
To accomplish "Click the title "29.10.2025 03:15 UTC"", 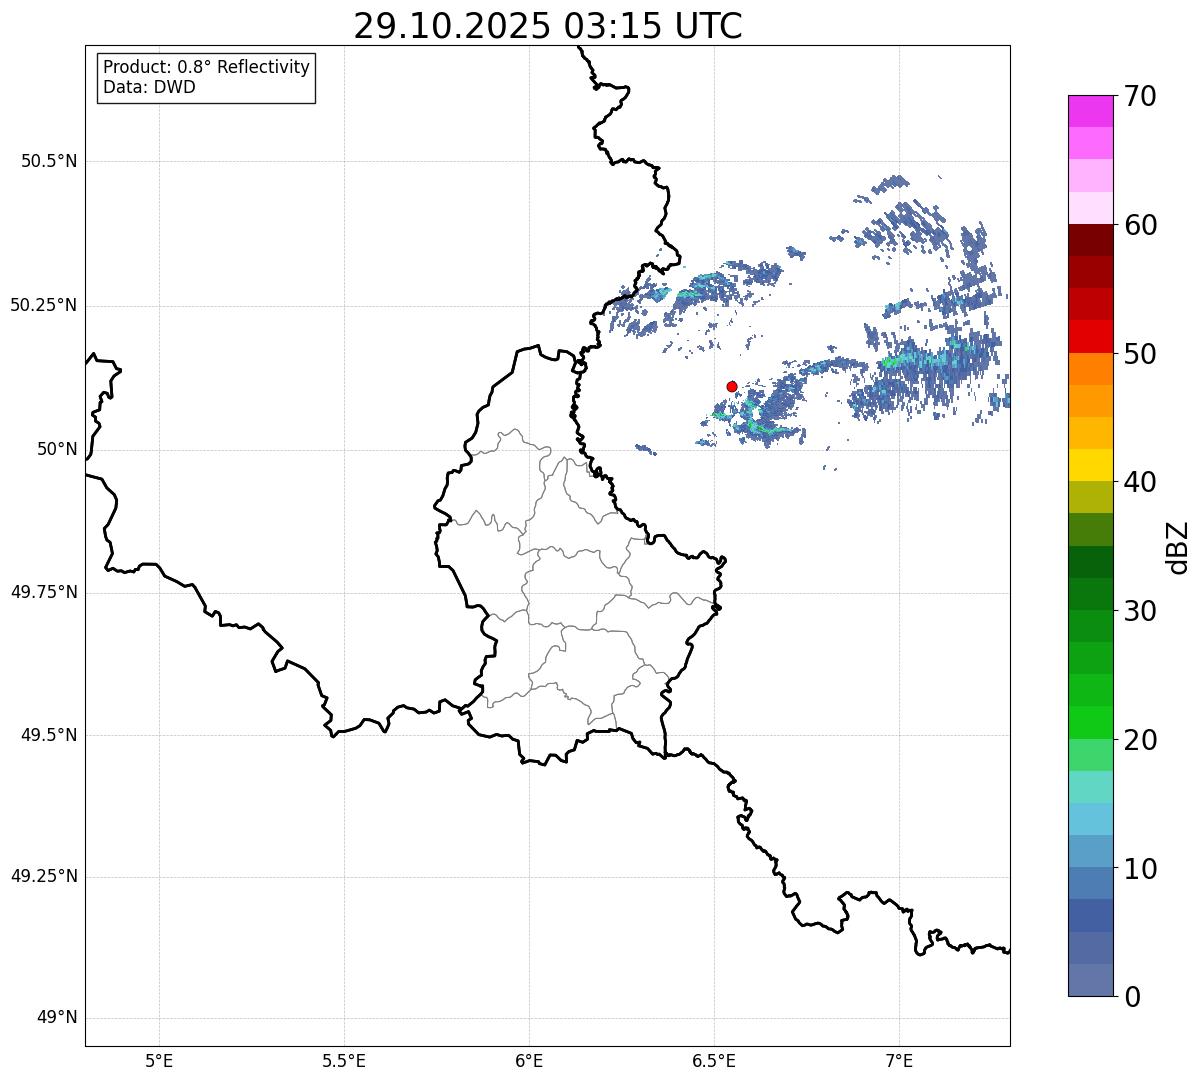I will tap(548, 26).
